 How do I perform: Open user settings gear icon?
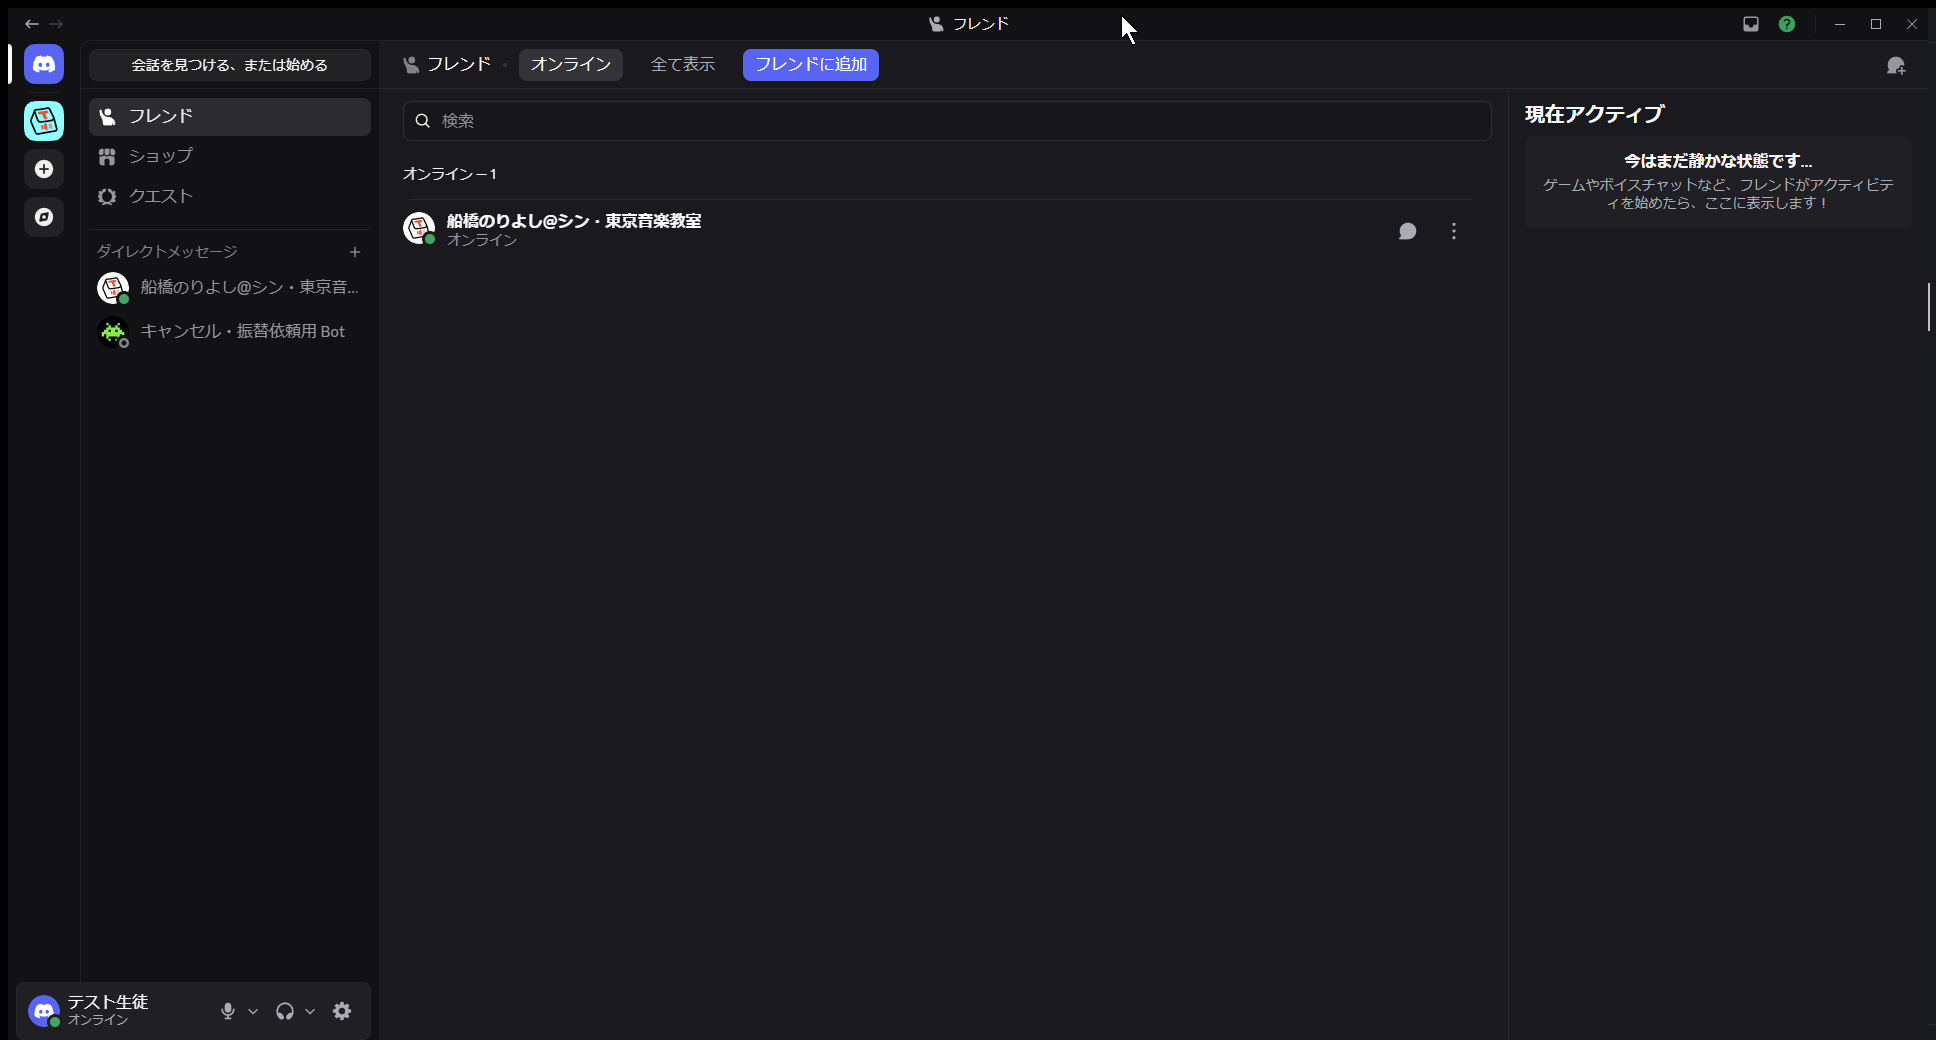tap(342, 1011)
